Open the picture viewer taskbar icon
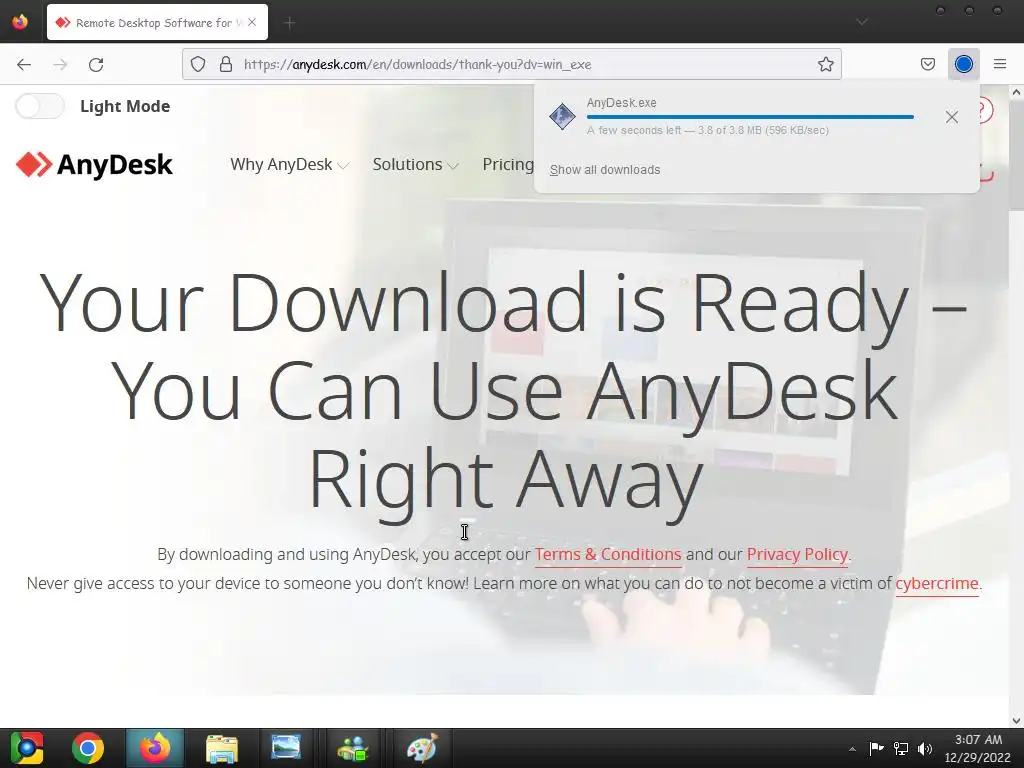The height and width of the screenshot is (768, 1024). [286, 748]
